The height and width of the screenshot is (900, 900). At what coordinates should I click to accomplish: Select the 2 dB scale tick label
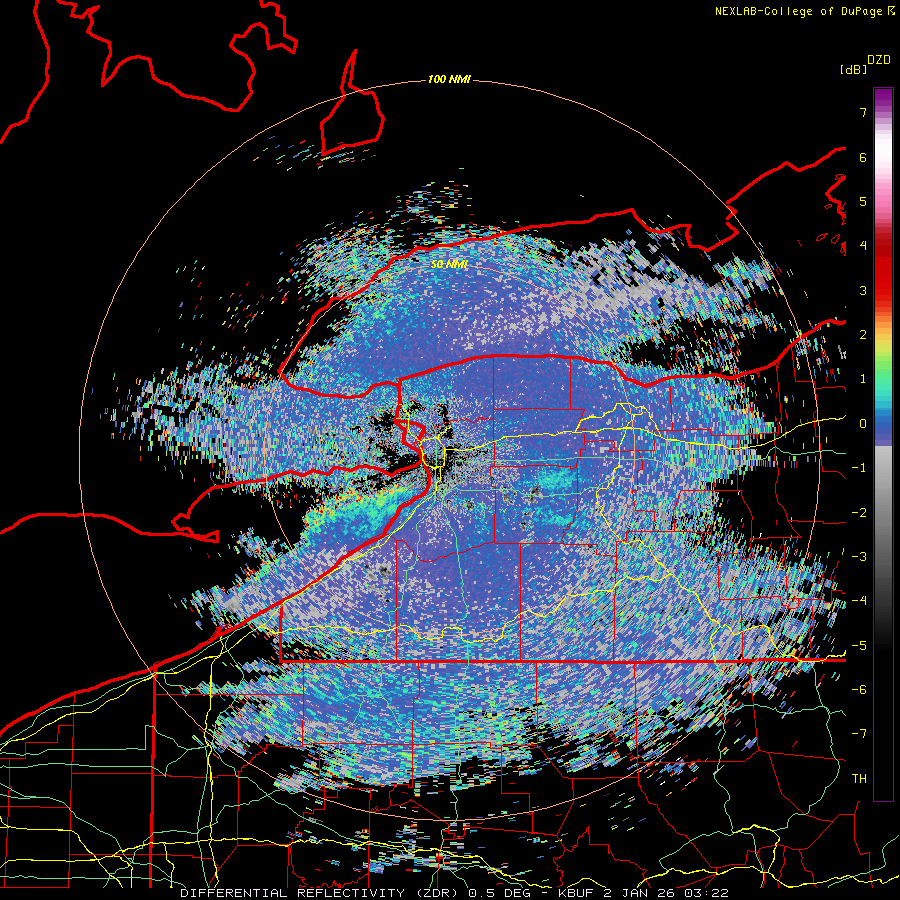[x=863, y=335]
